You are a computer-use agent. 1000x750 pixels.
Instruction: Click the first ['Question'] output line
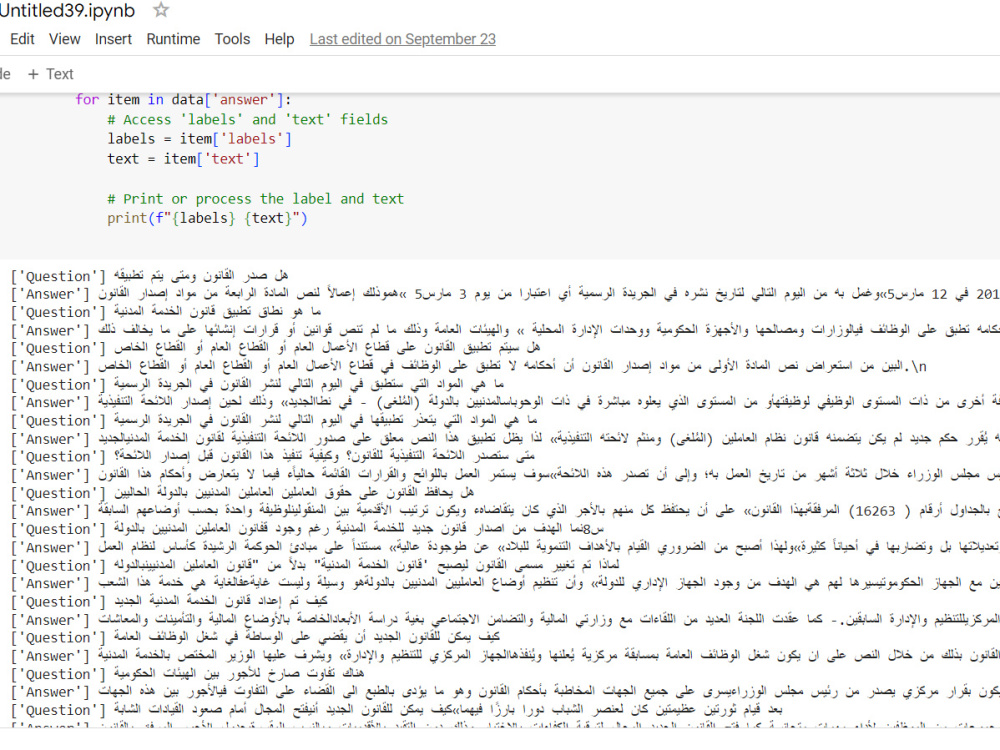149,276
